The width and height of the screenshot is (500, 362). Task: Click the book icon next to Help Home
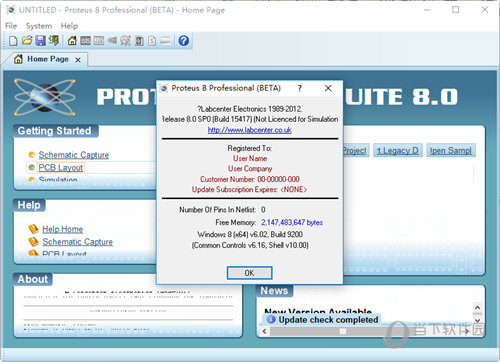pyautogui.click(x=34, y=229)
